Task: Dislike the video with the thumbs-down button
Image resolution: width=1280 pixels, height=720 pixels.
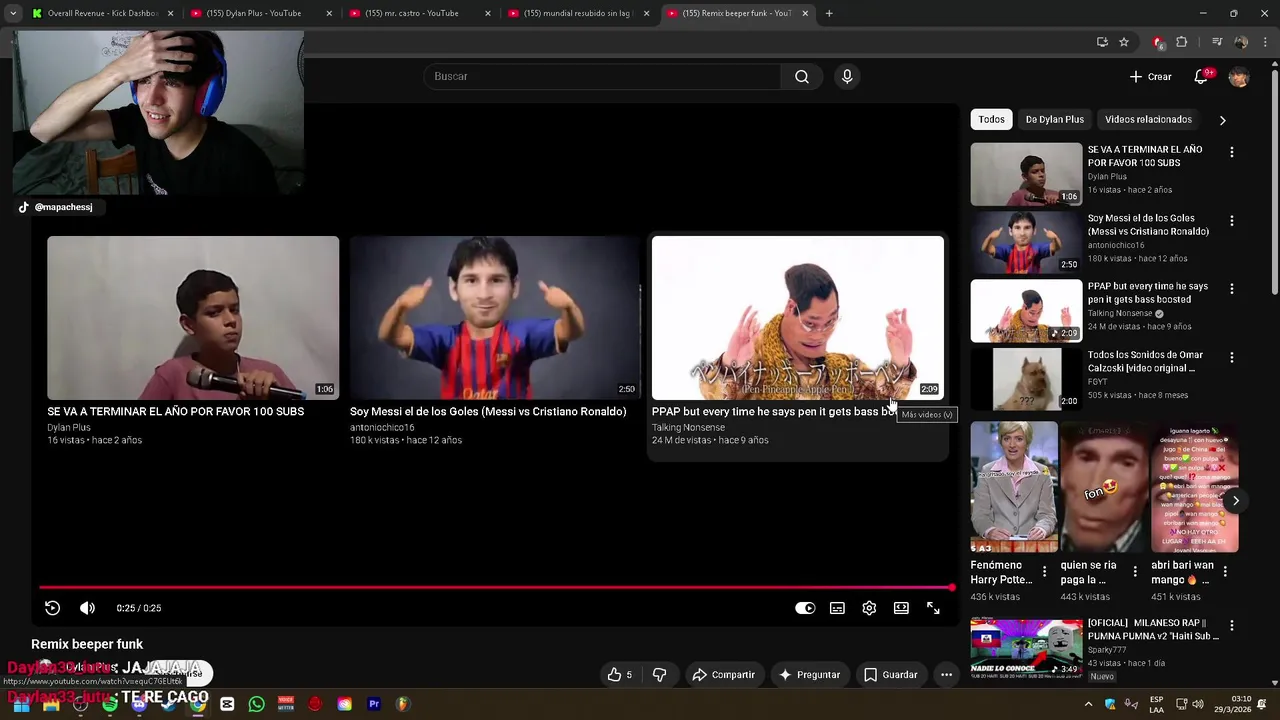Action: click(x=659, y=675)
